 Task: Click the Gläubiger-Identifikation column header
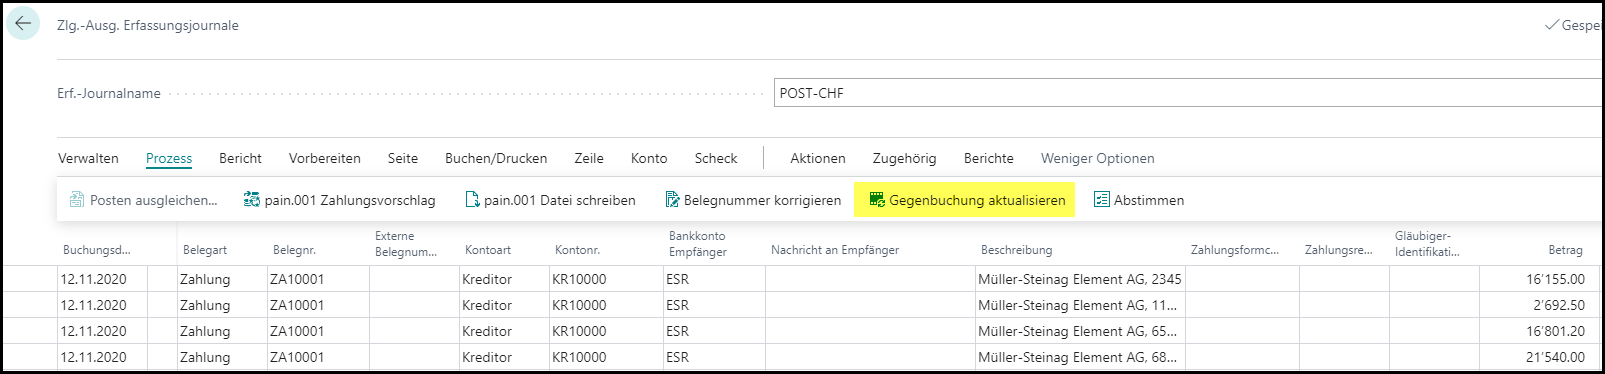1427,244
